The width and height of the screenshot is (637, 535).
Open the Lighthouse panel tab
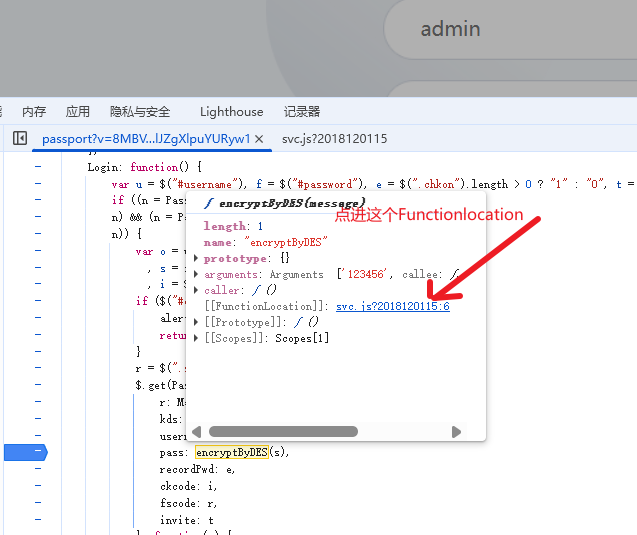click(232, 111)
